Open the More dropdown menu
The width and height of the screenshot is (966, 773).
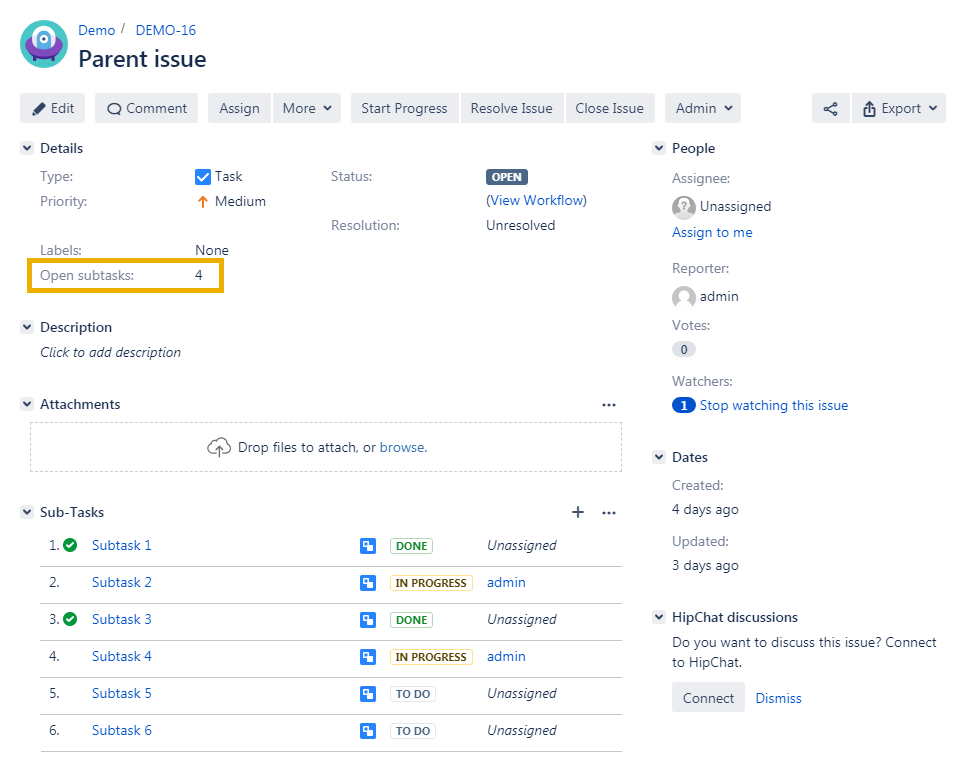[x=307, y=108]
